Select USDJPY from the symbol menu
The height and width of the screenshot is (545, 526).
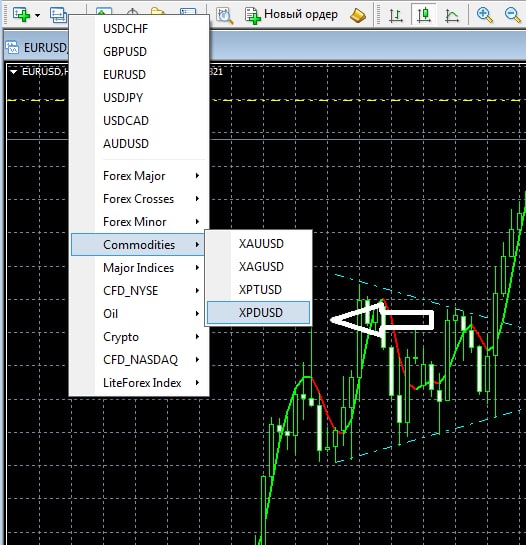pos(139,97)
